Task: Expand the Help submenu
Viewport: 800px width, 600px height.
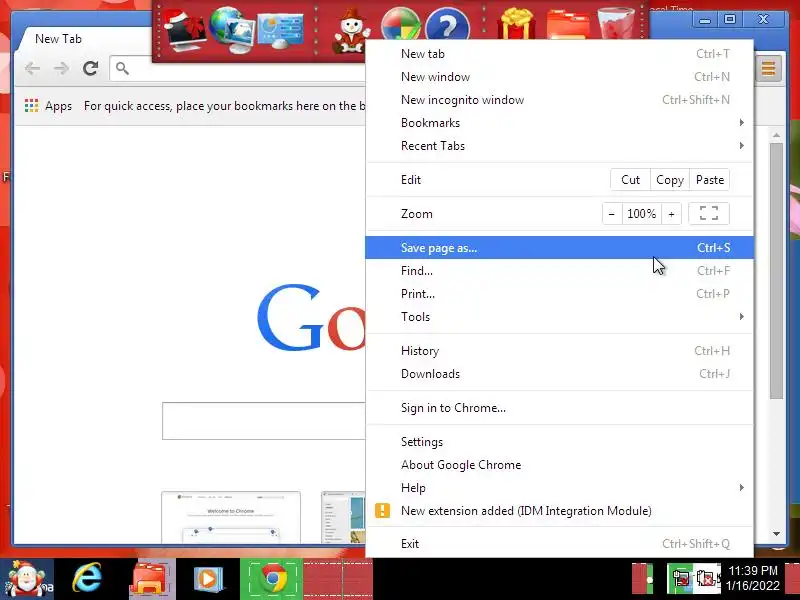Action: tap(559, 488)
